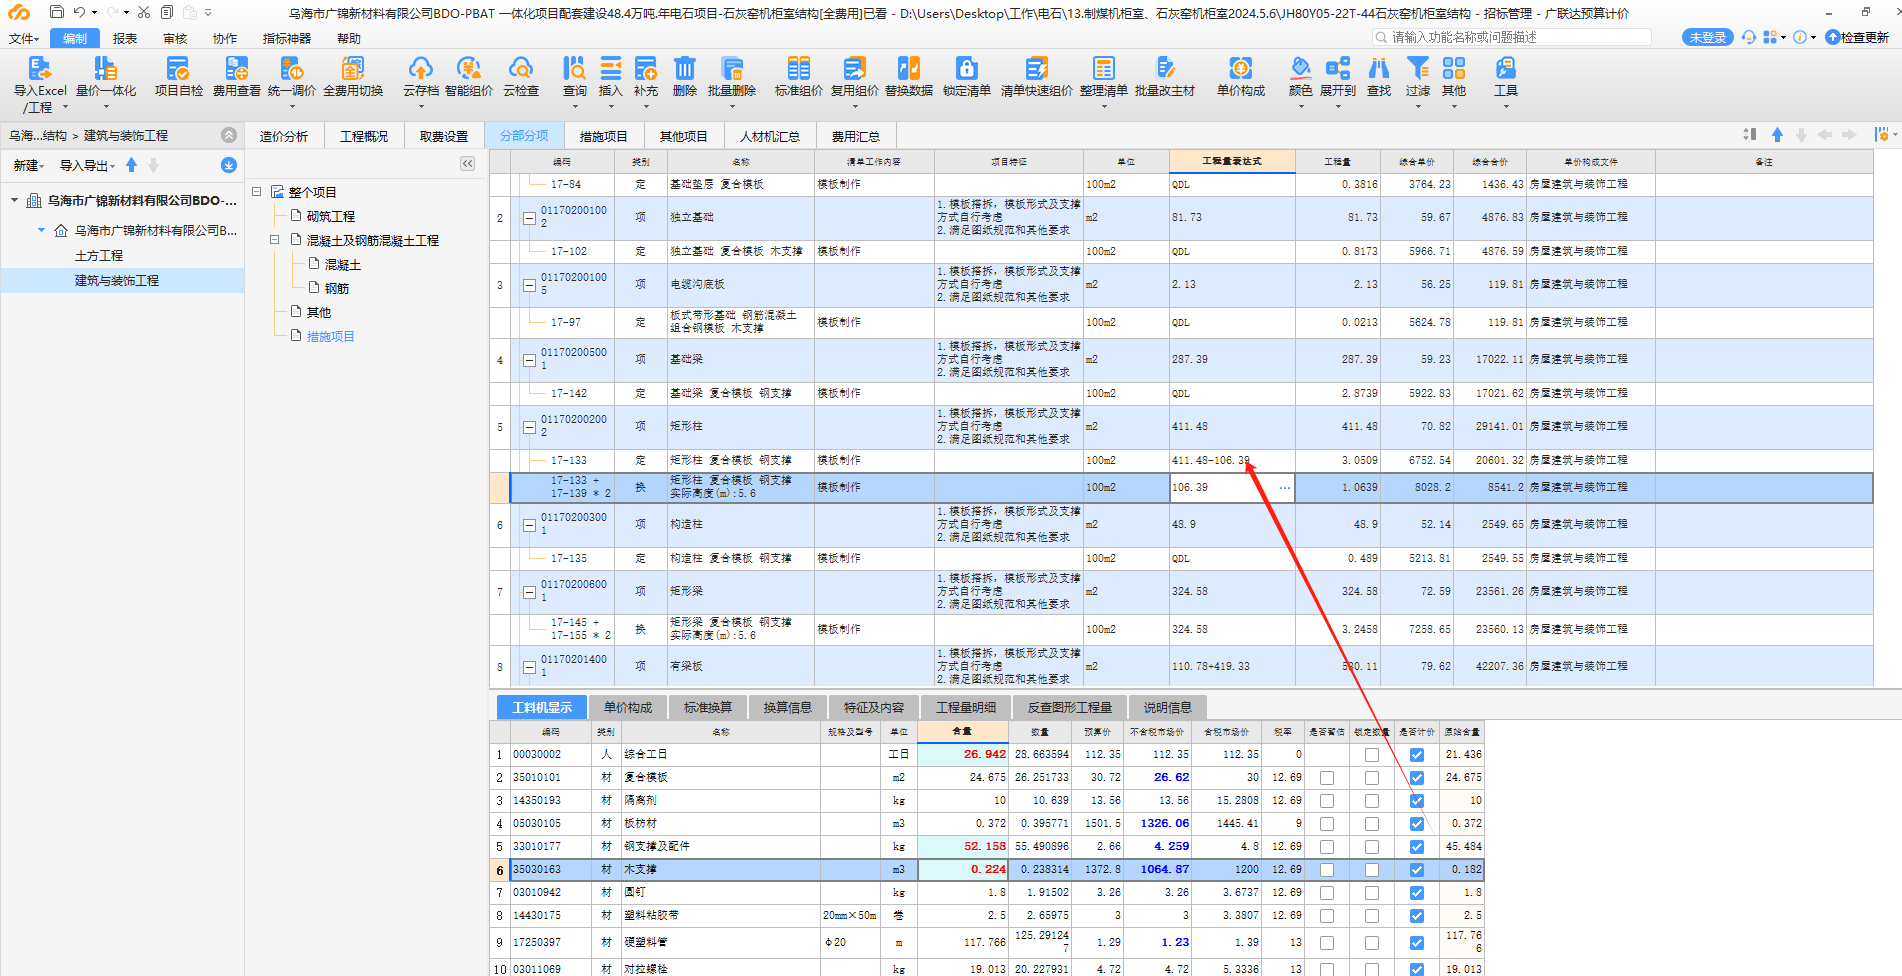Click the 查询 query icon
The width and height of the screenshot is (1902, 976).
[x=575, y=68]
